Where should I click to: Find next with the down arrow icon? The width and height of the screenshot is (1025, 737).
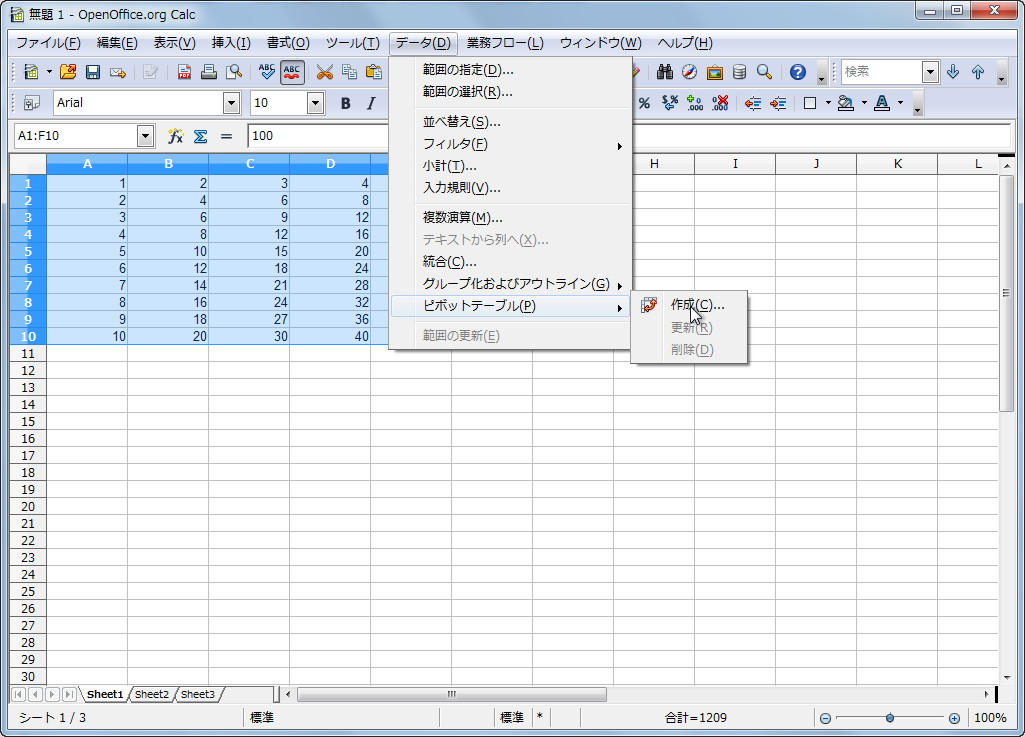point(953,72)
